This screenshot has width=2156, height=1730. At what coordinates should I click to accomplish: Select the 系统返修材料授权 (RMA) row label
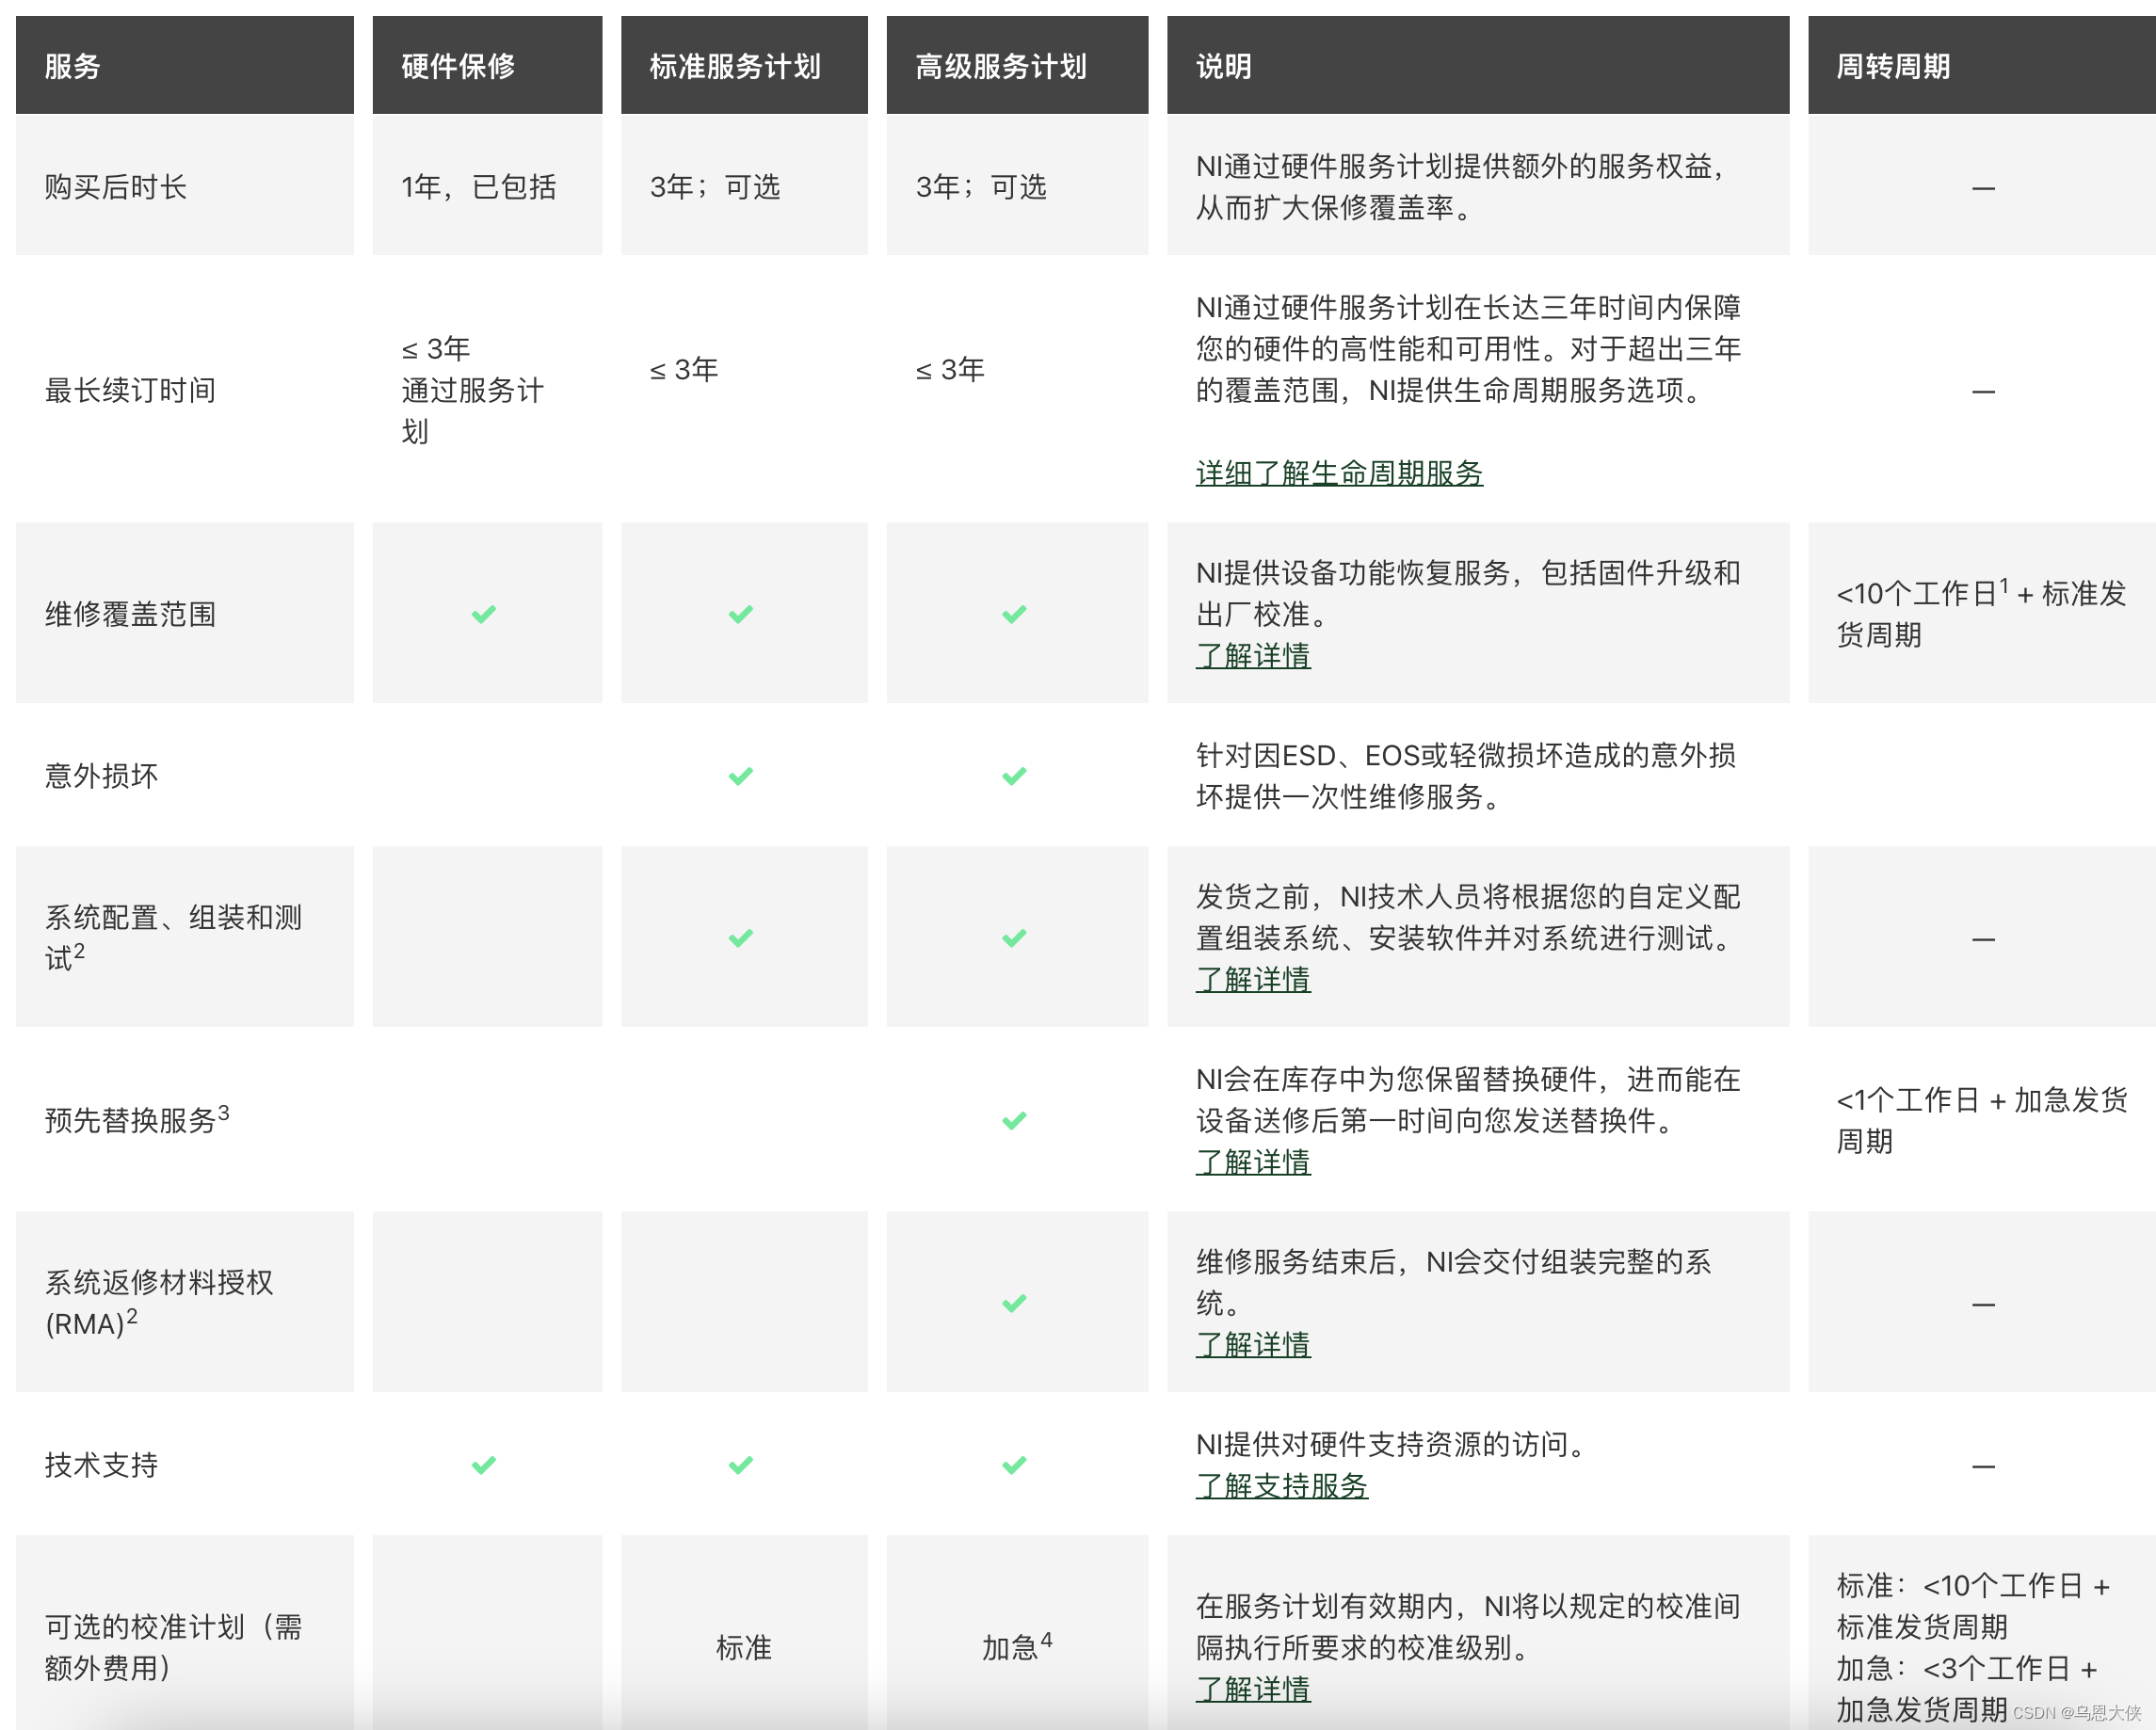(x=159, y=1303)
